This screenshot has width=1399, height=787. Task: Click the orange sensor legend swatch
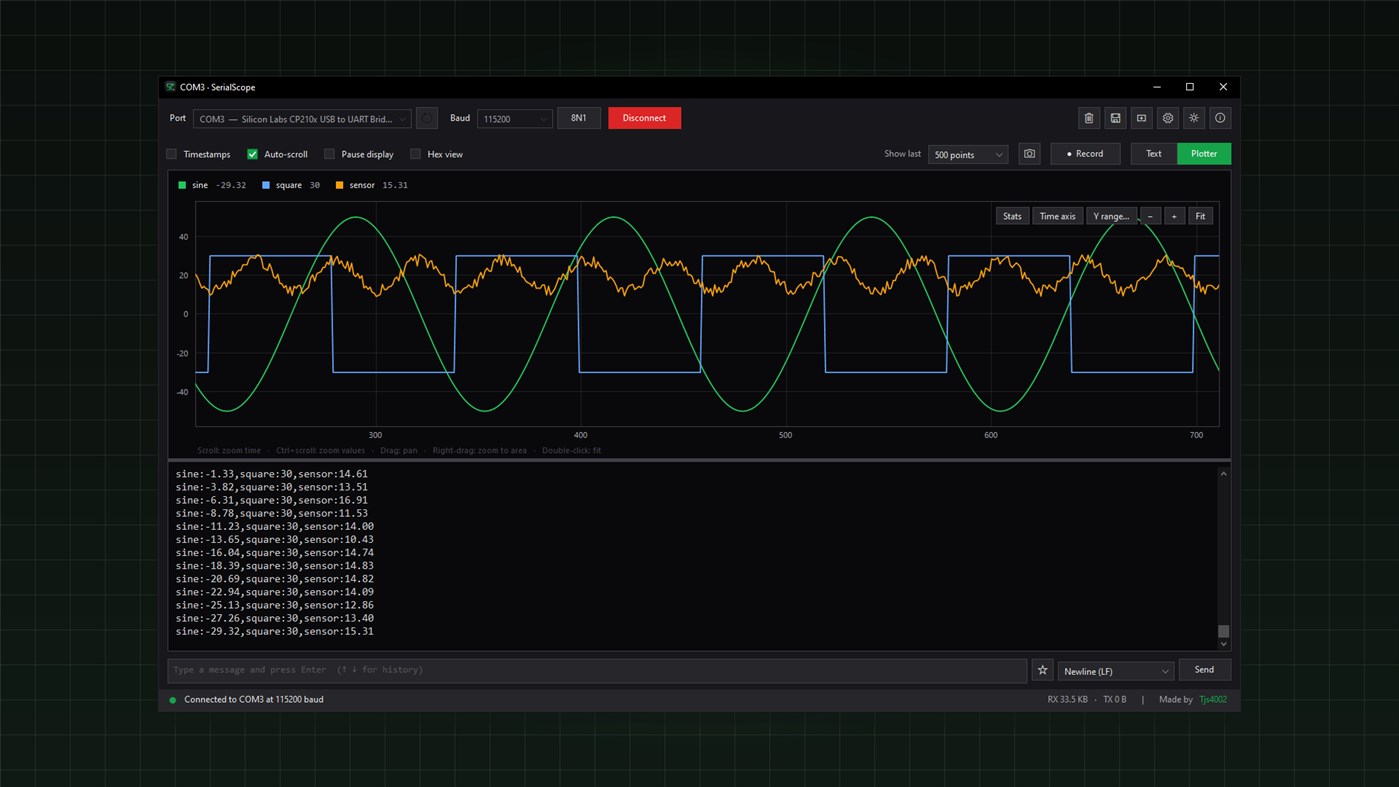pyautogui.click(x=339, y=185)
